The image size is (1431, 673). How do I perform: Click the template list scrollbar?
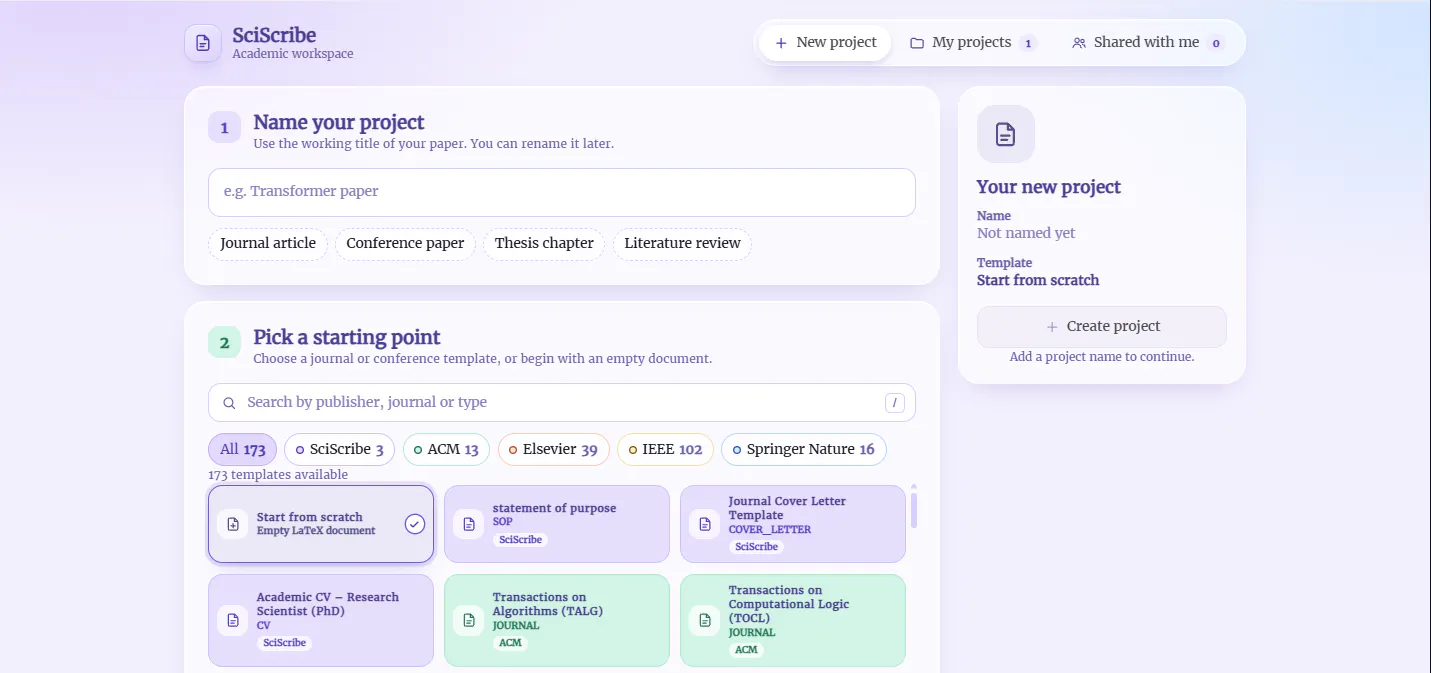tap(913, 510)
